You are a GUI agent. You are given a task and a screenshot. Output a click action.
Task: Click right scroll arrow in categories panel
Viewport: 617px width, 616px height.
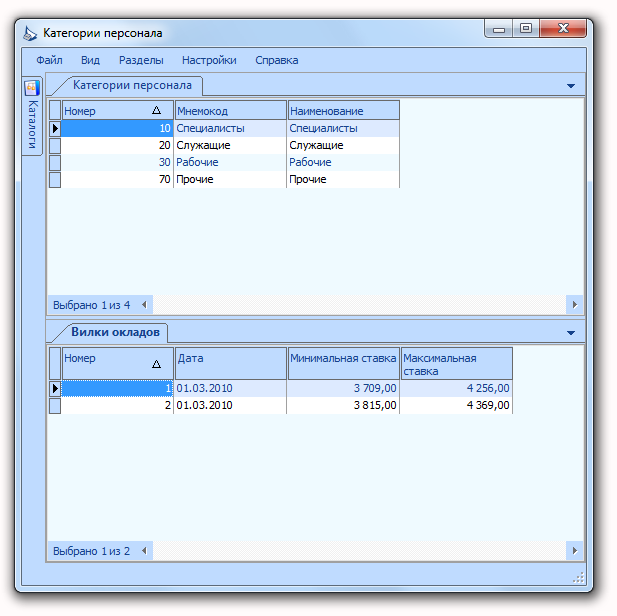click(x=575, y=305)
